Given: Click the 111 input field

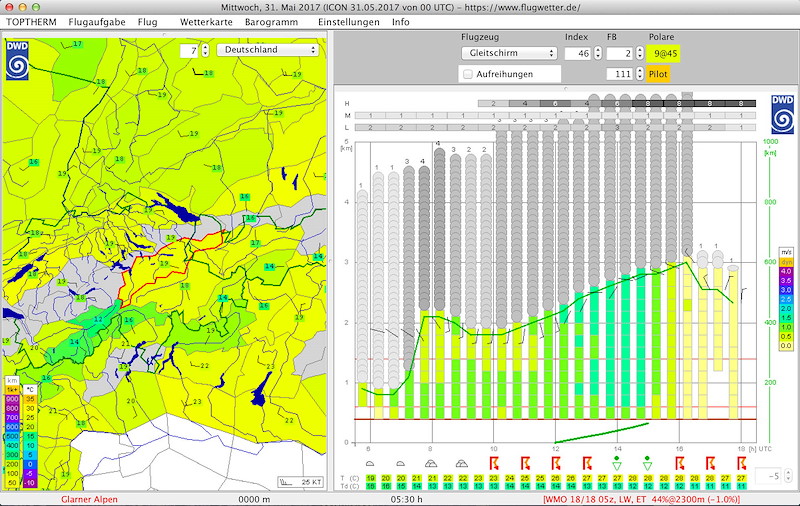Looking at the screenshot, I should pos(620,74).
